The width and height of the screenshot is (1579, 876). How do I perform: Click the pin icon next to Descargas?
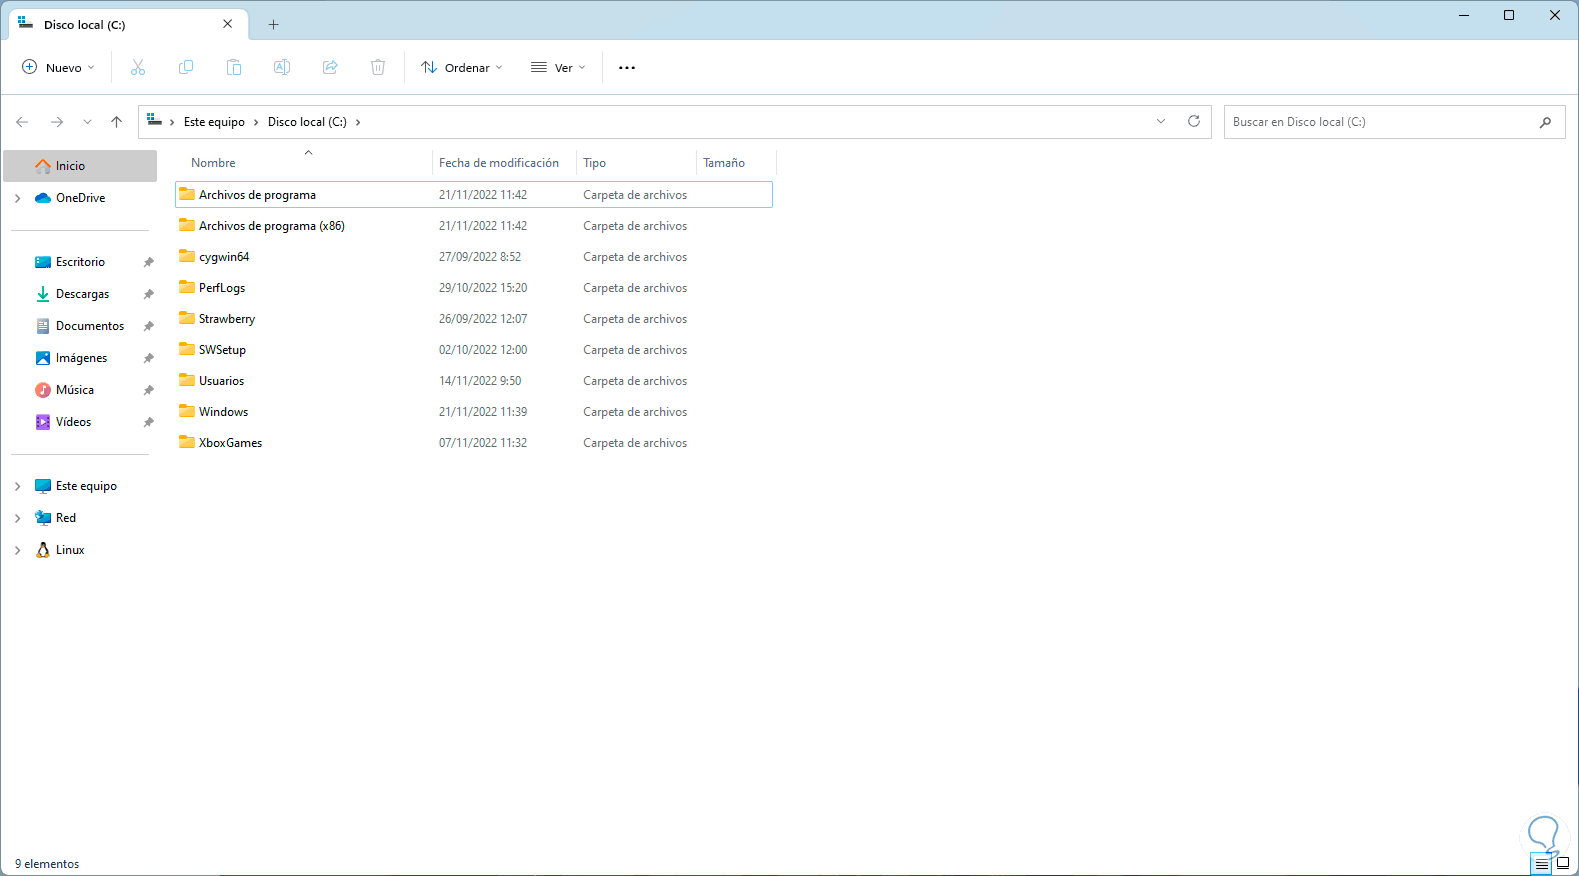(x=148, y=294)
